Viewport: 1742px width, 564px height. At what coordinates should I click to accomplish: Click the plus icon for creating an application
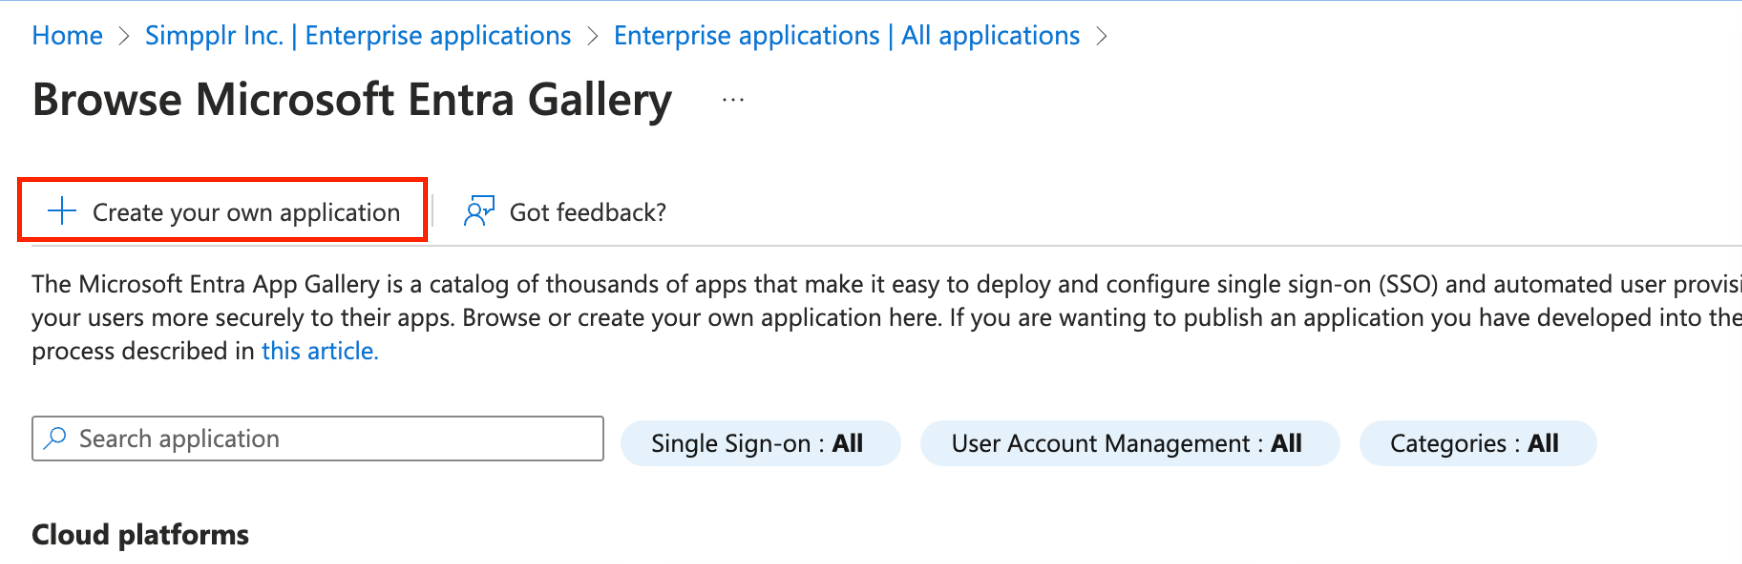[x=62, y=211]
